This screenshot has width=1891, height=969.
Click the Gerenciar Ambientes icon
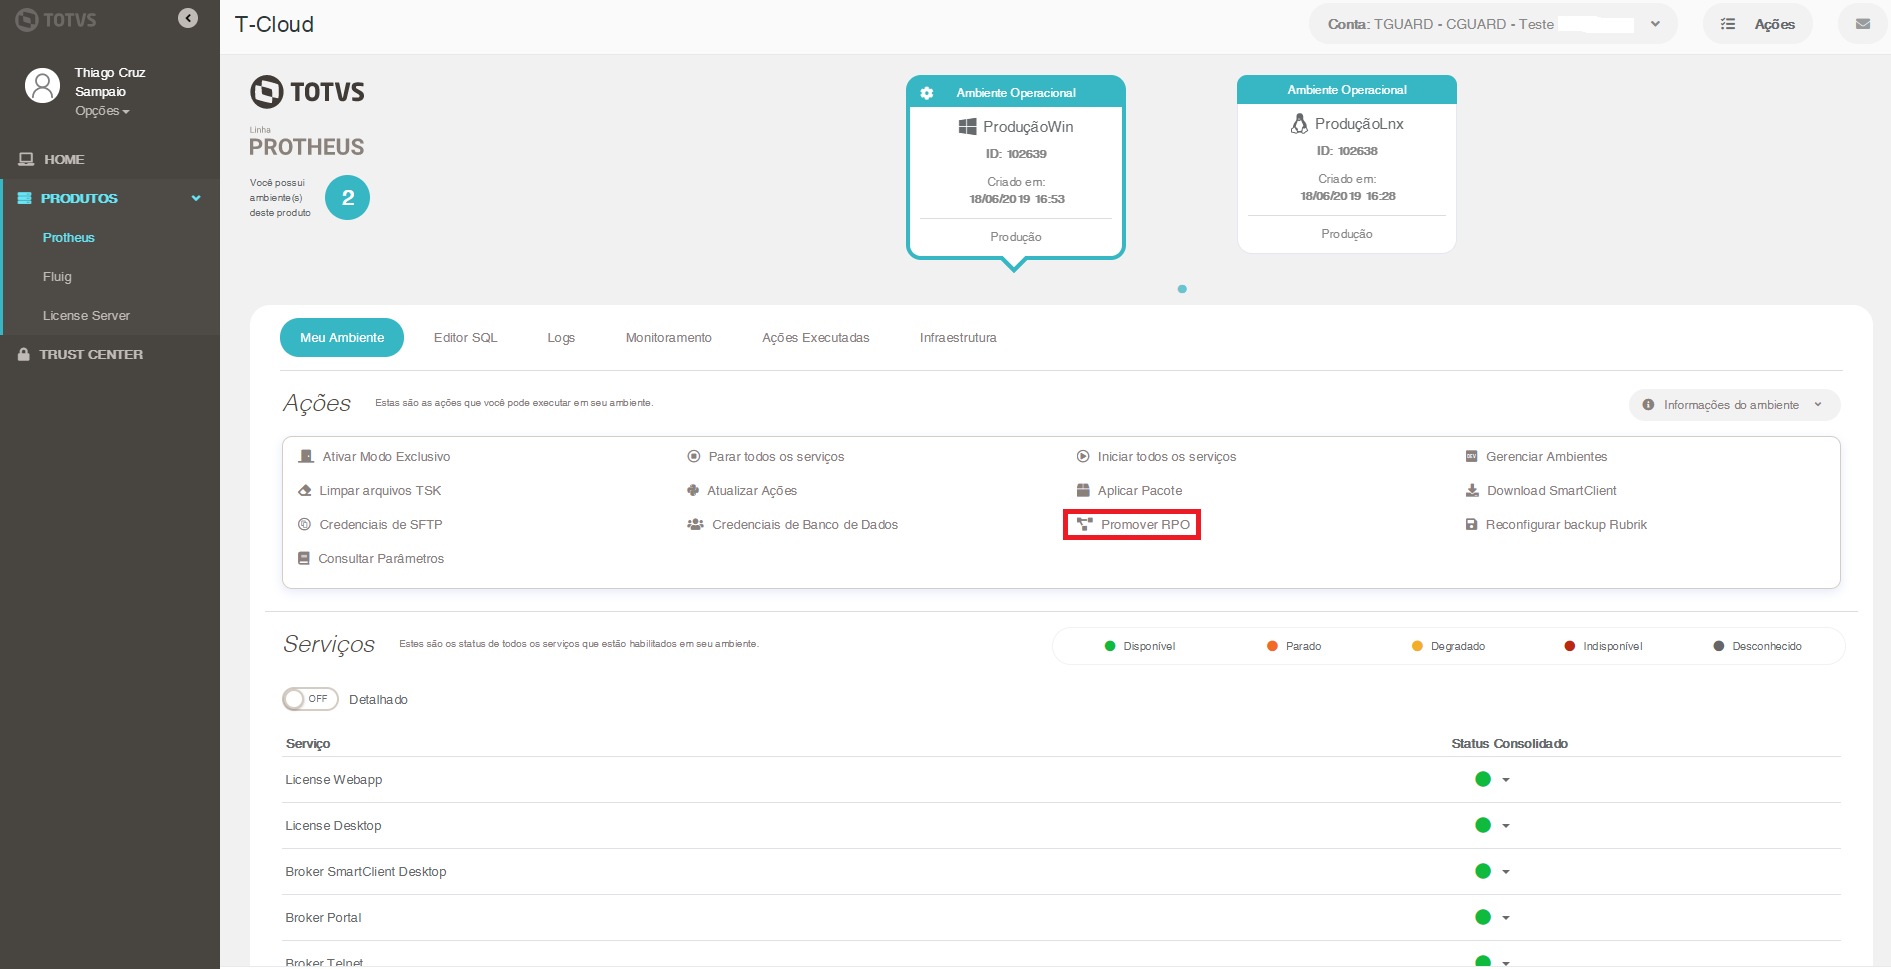pyautogui.click(x=1472, y=456)
